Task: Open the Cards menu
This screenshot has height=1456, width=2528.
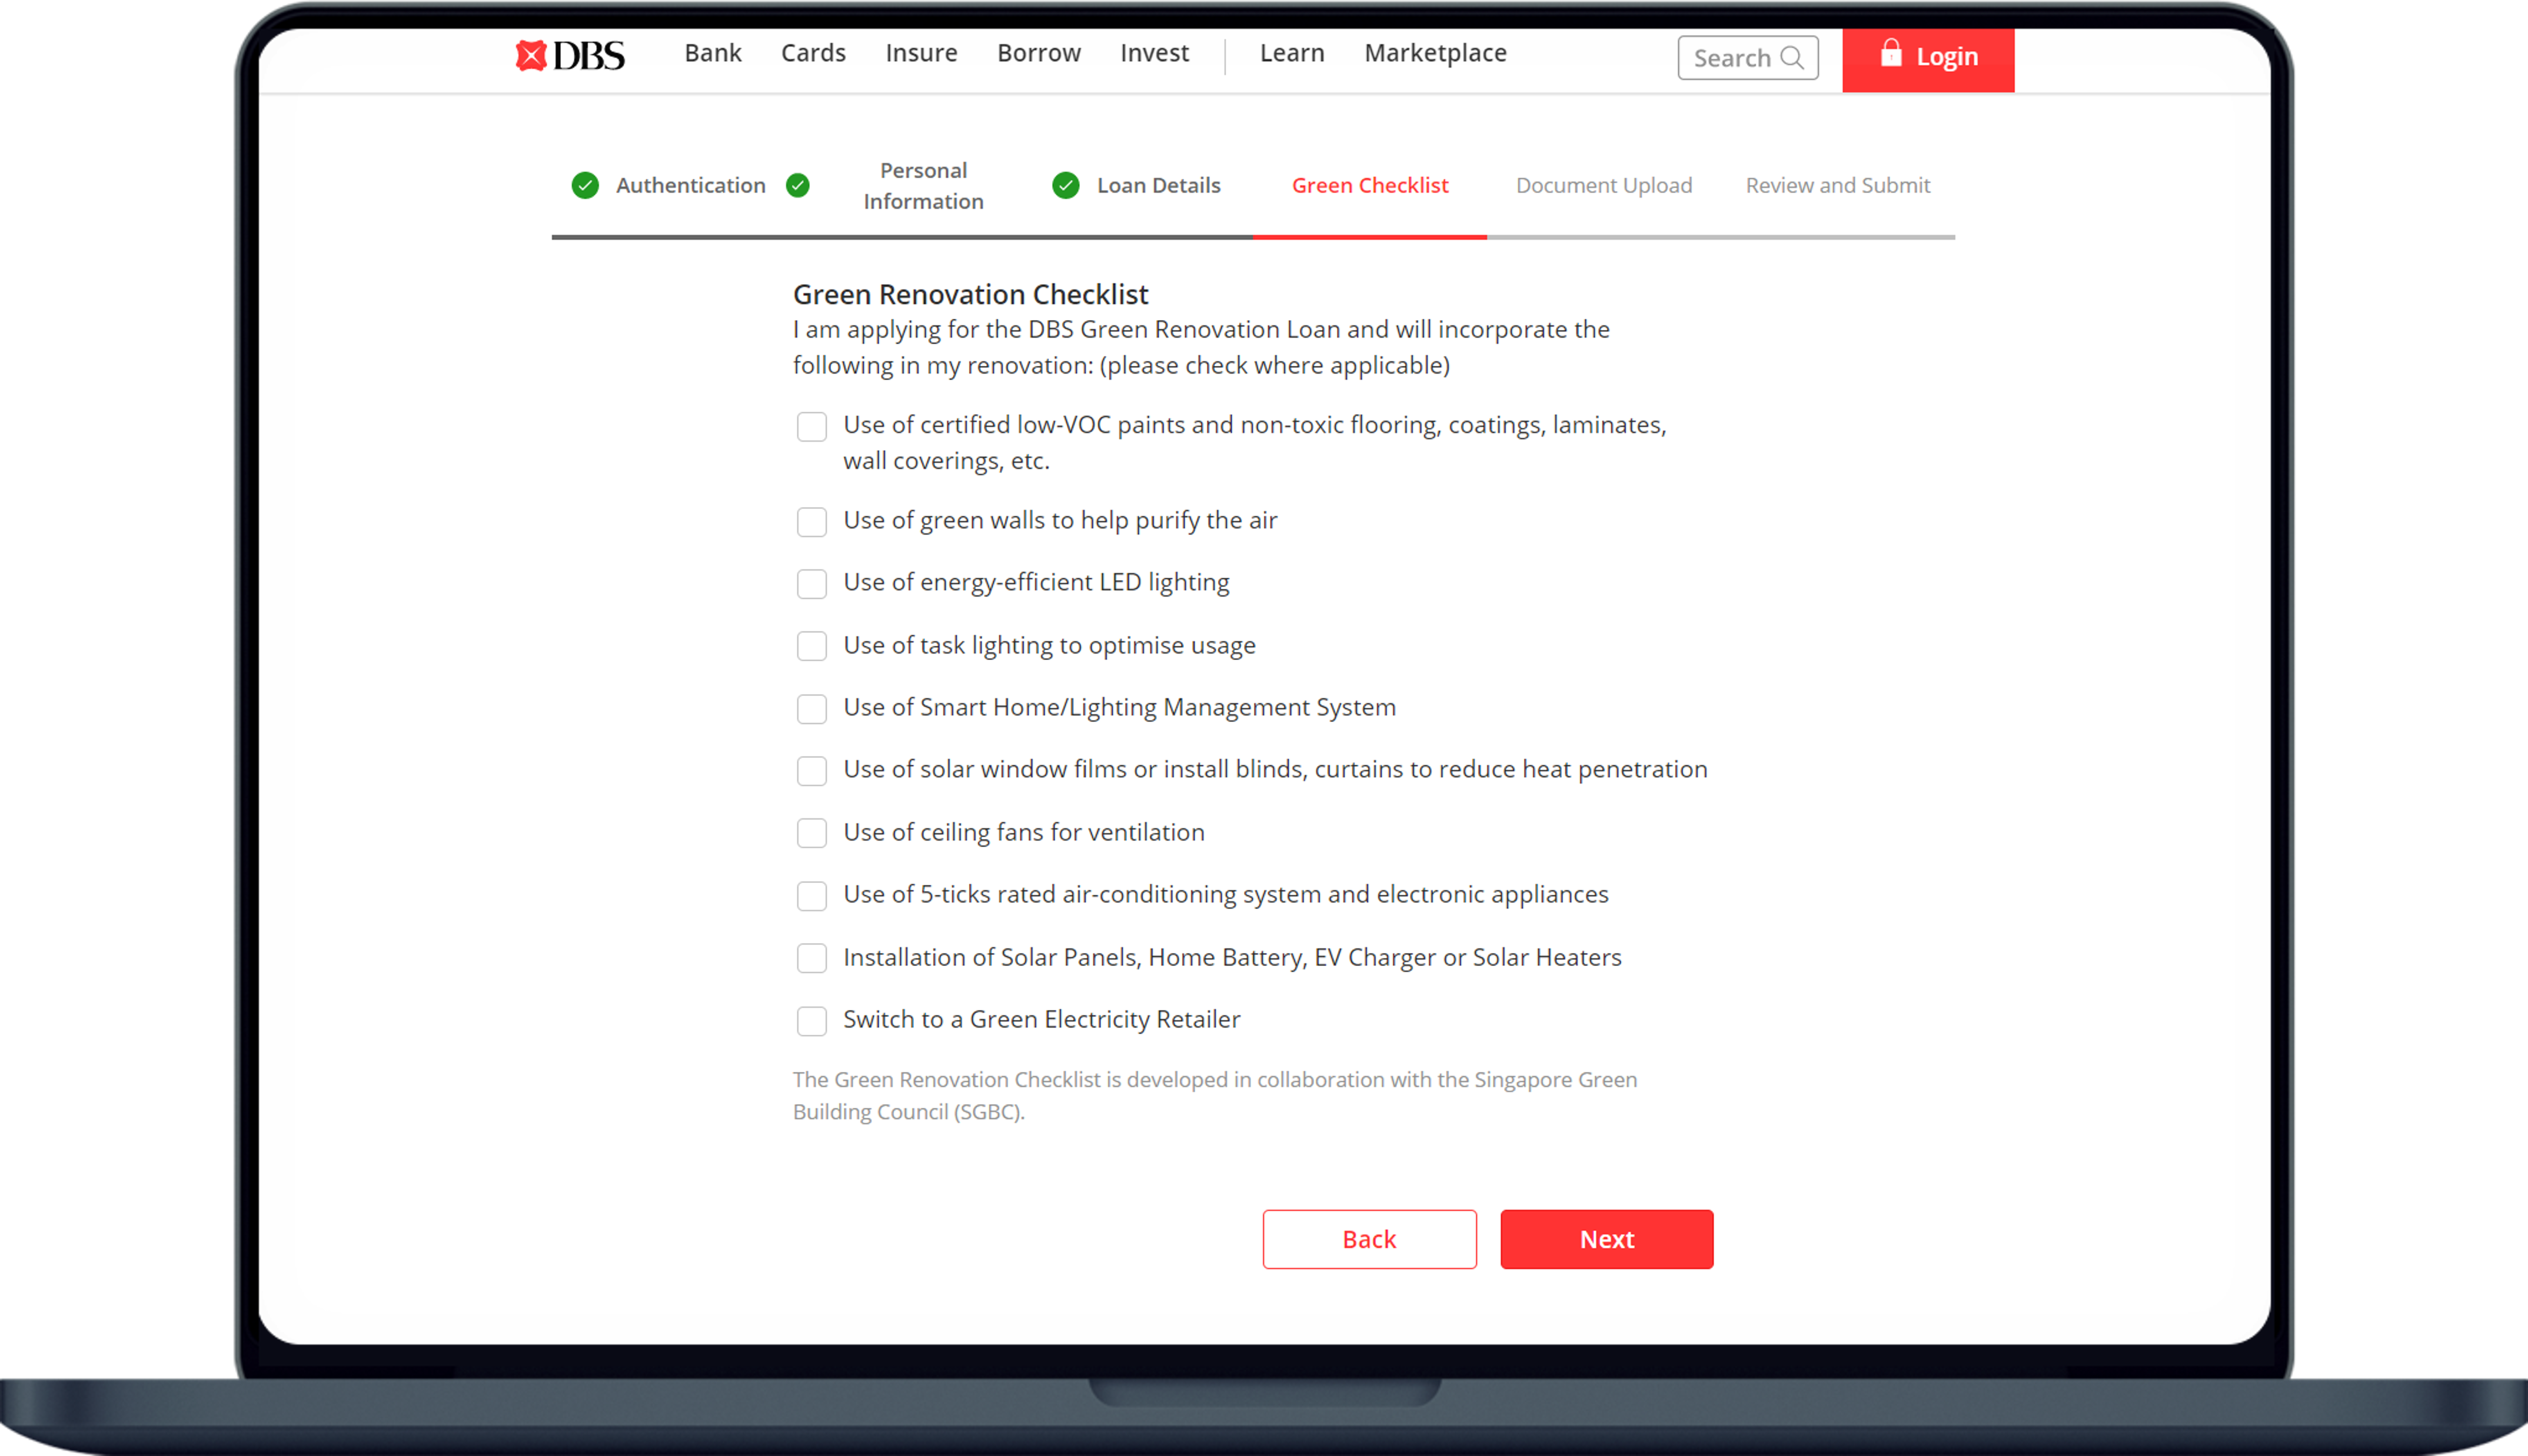Action: 813,53
